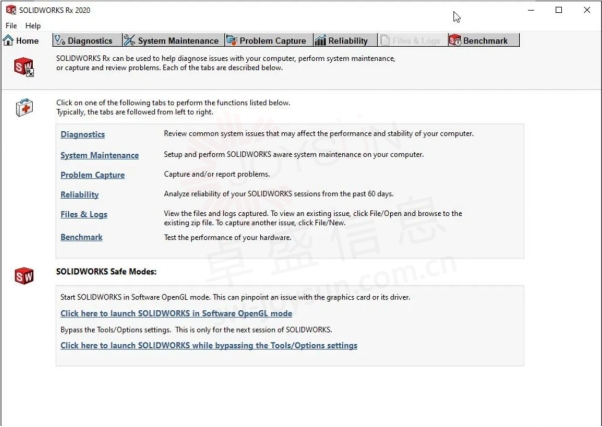602x427 pixels.
Task: Switch to the Files & Logs tab
Action: click(x=413, y=40)
